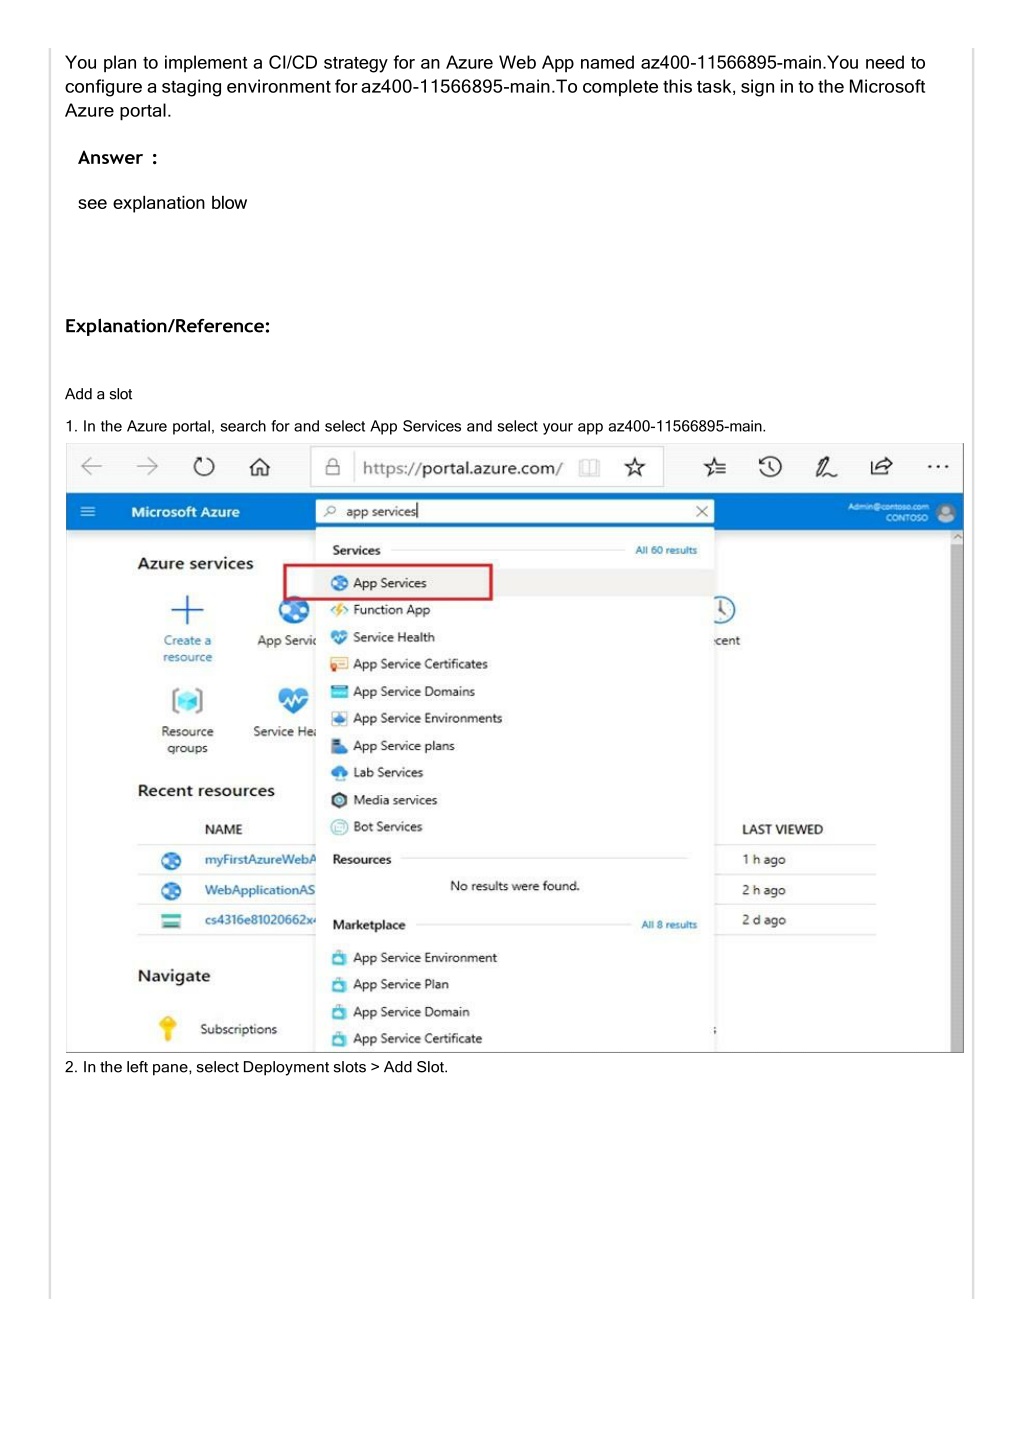
Task: Choose App Service Environments result
Action: pyautogui.click(x=427, y=718)
